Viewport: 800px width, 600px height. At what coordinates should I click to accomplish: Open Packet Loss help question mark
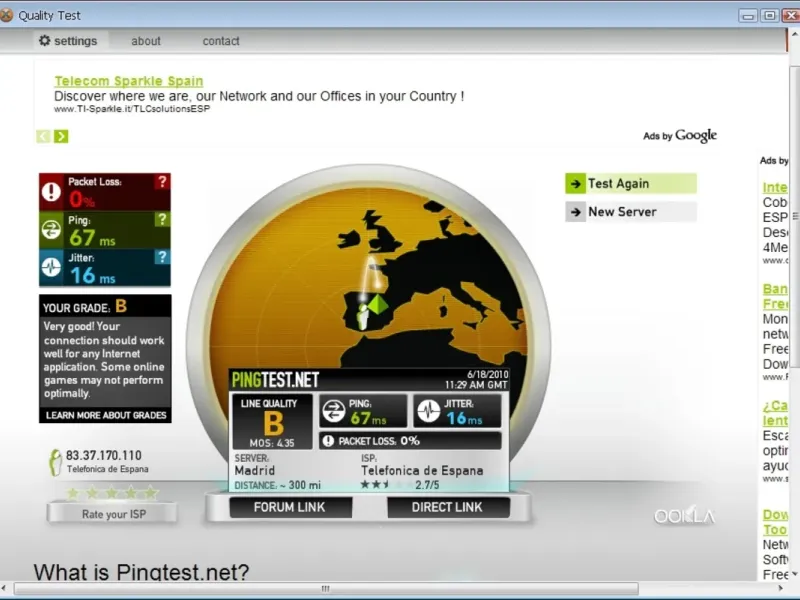162,181
